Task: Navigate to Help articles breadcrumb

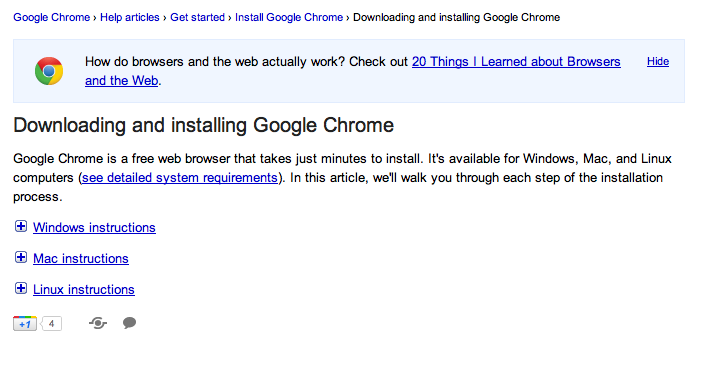Action: (130, 17)
